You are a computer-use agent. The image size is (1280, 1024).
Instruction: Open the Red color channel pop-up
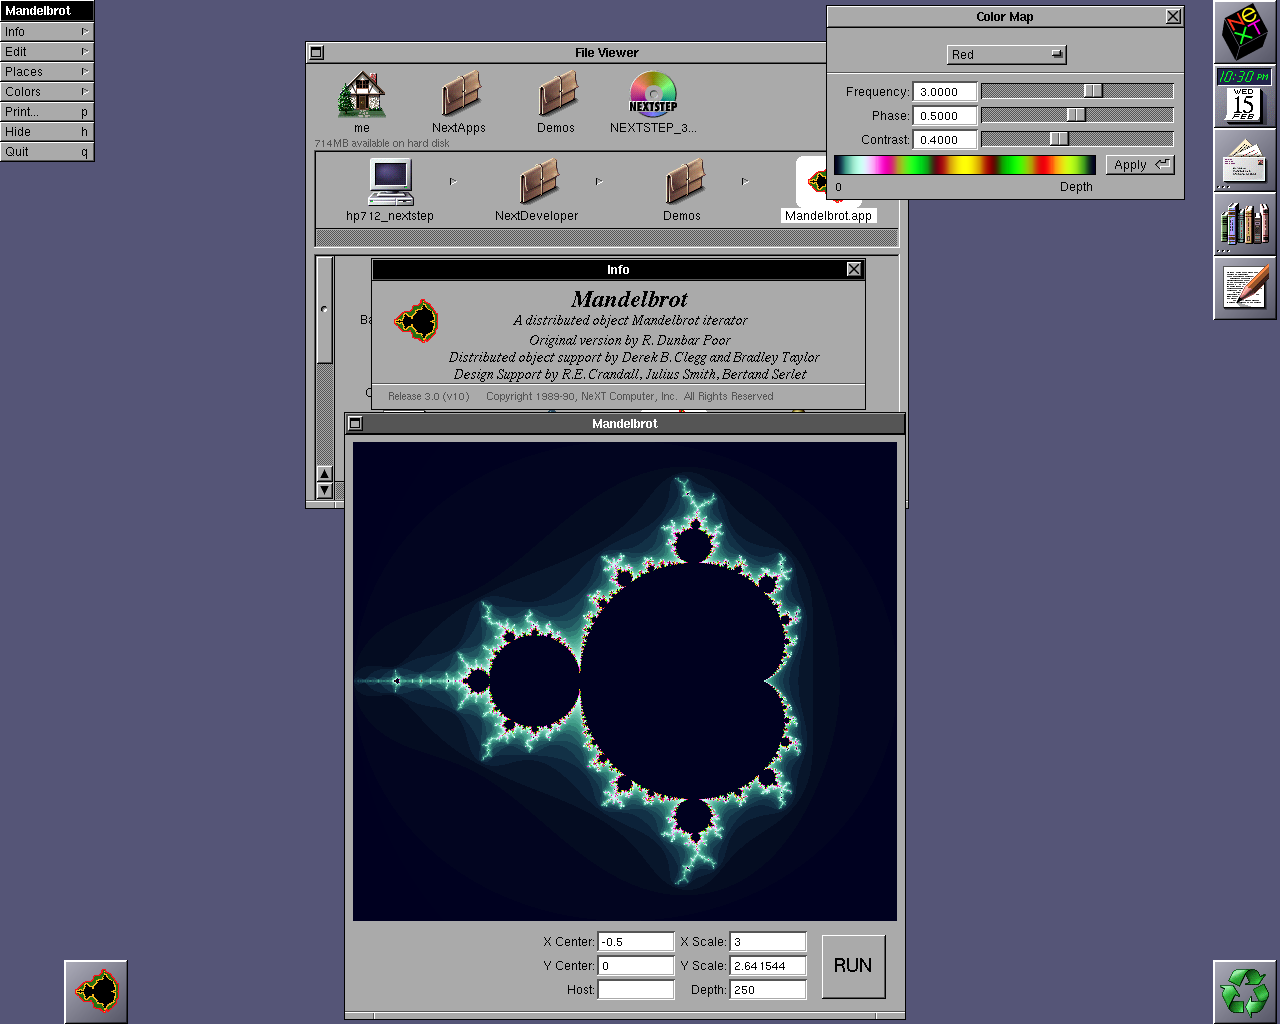[x=1006, y=55]
